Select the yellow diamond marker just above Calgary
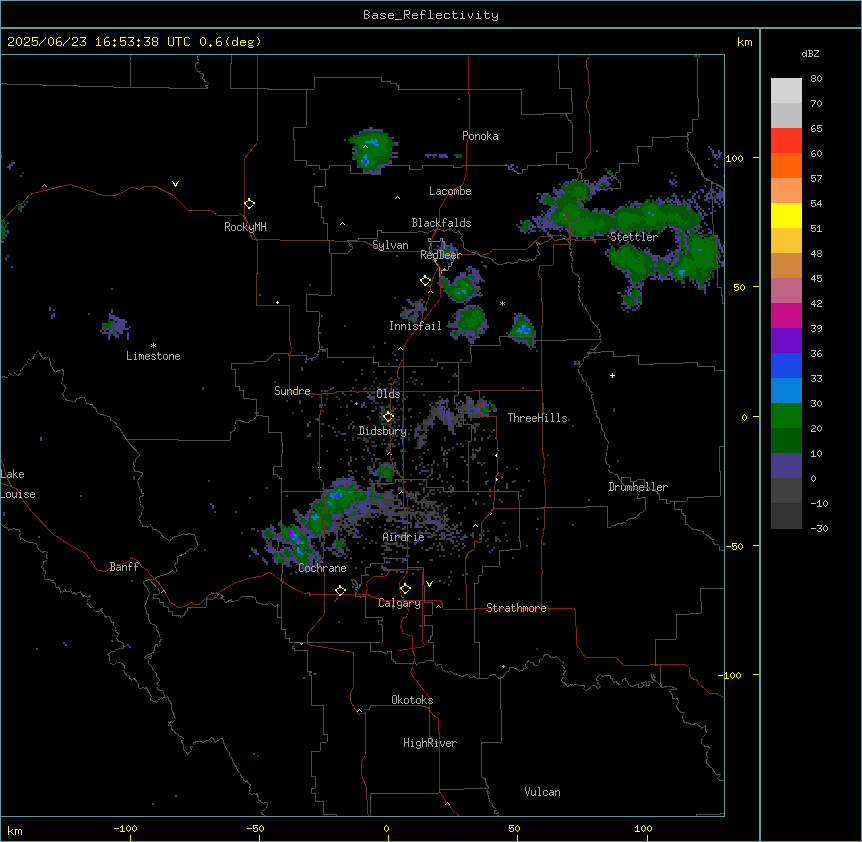Screen dimensions: 862x842 [x=405, y=589]
